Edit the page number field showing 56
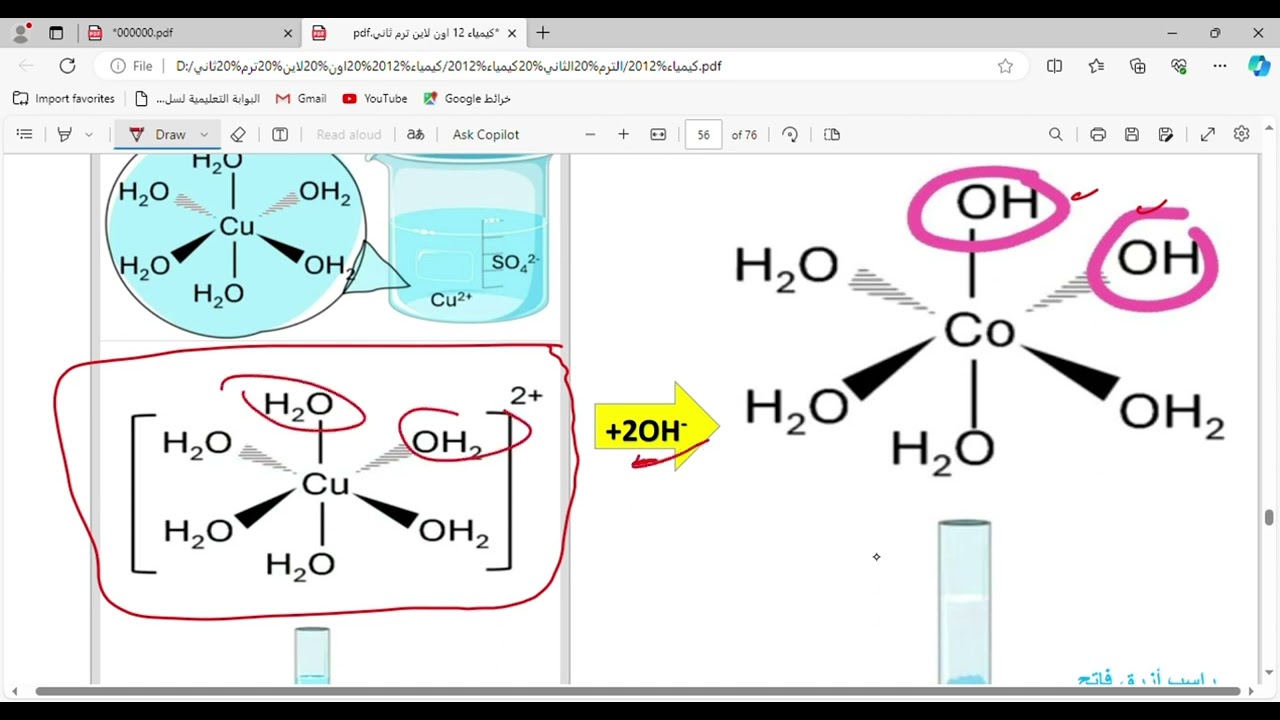The height and width of the screenshot is (720, 1280). [x=703, y=134]
